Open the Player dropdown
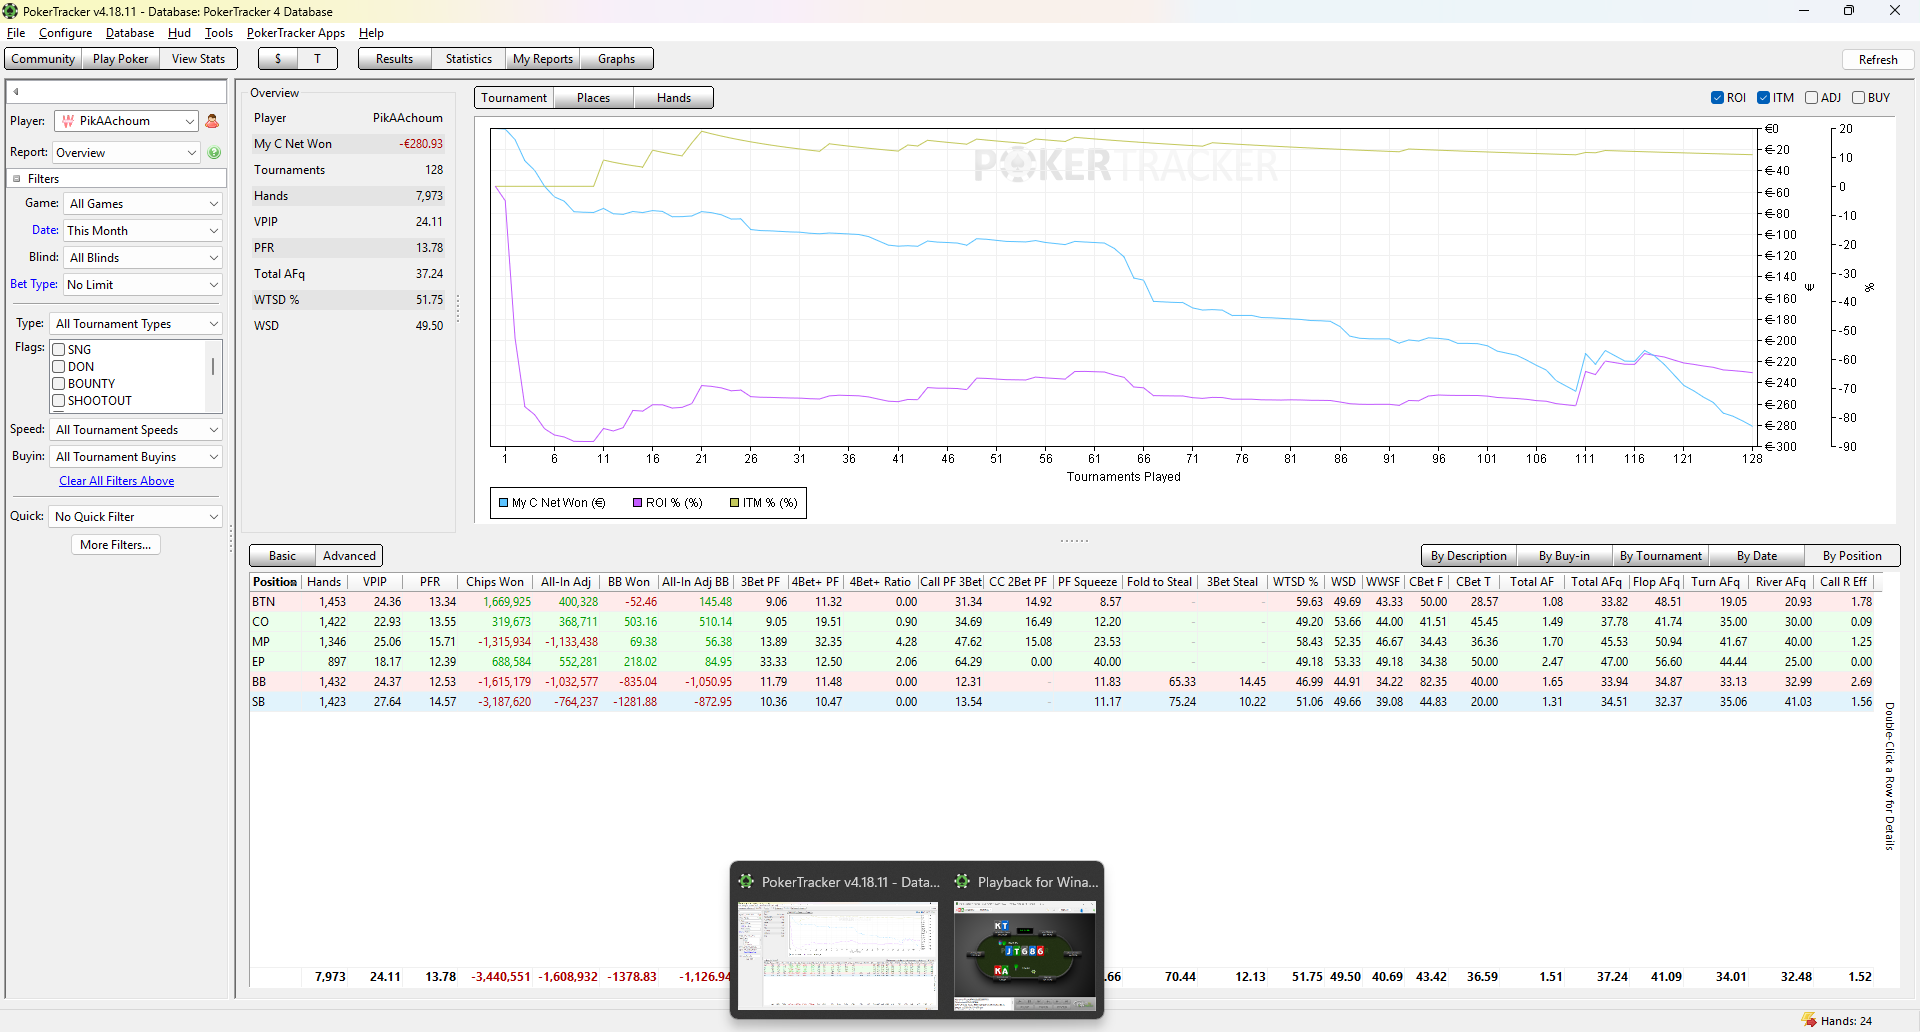 point(126,121)
